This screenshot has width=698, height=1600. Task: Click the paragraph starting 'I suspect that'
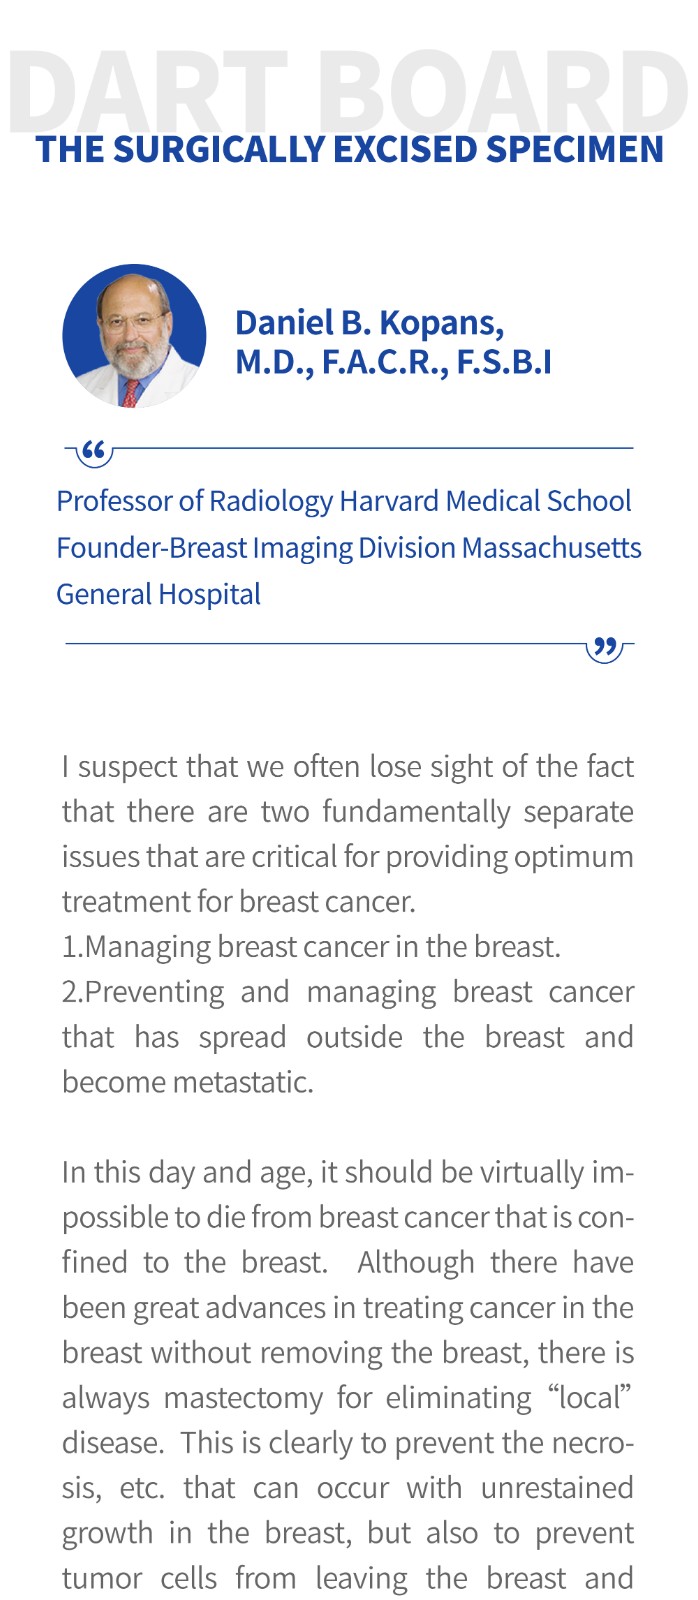348,834
